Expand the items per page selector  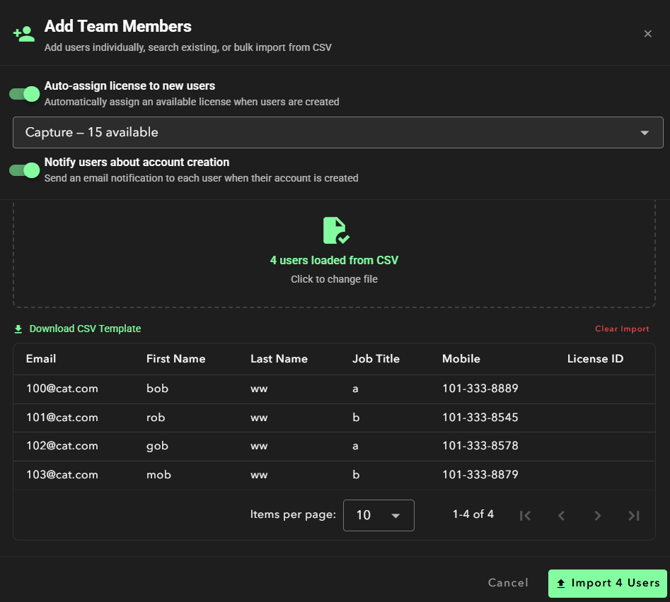[x=378, y=515]
